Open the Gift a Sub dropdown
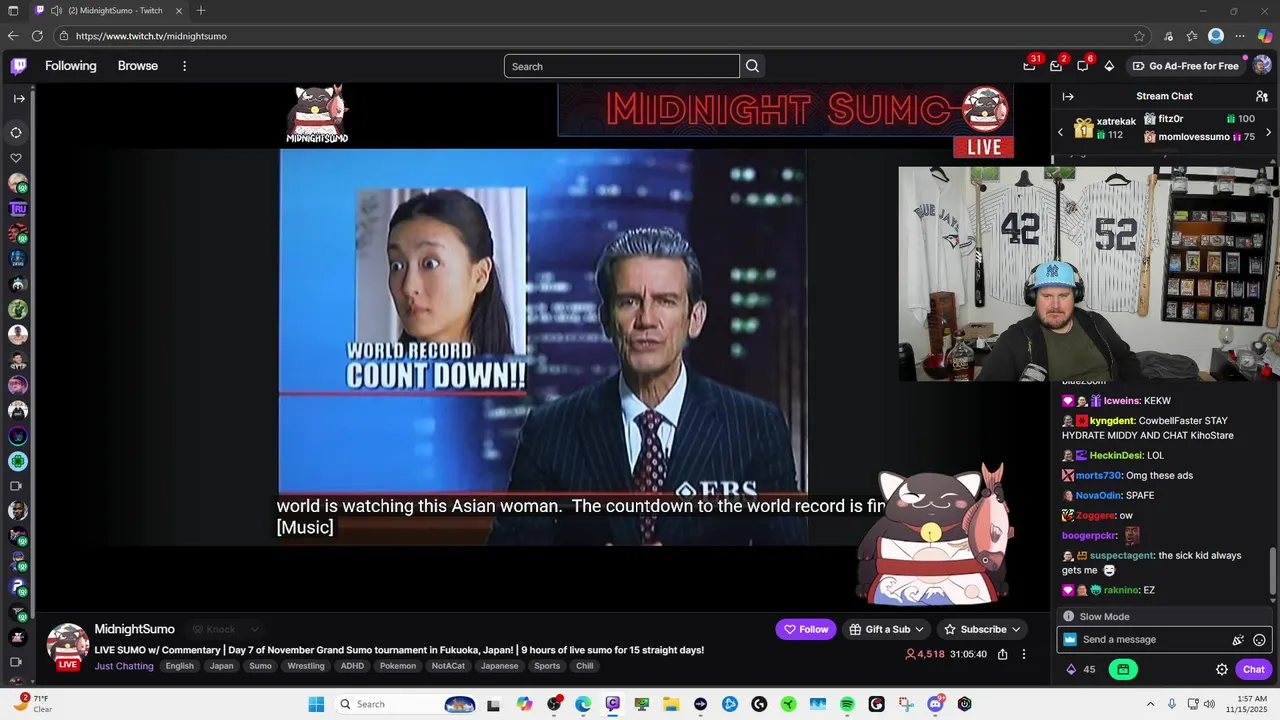1280x720 pixels. 887,629
